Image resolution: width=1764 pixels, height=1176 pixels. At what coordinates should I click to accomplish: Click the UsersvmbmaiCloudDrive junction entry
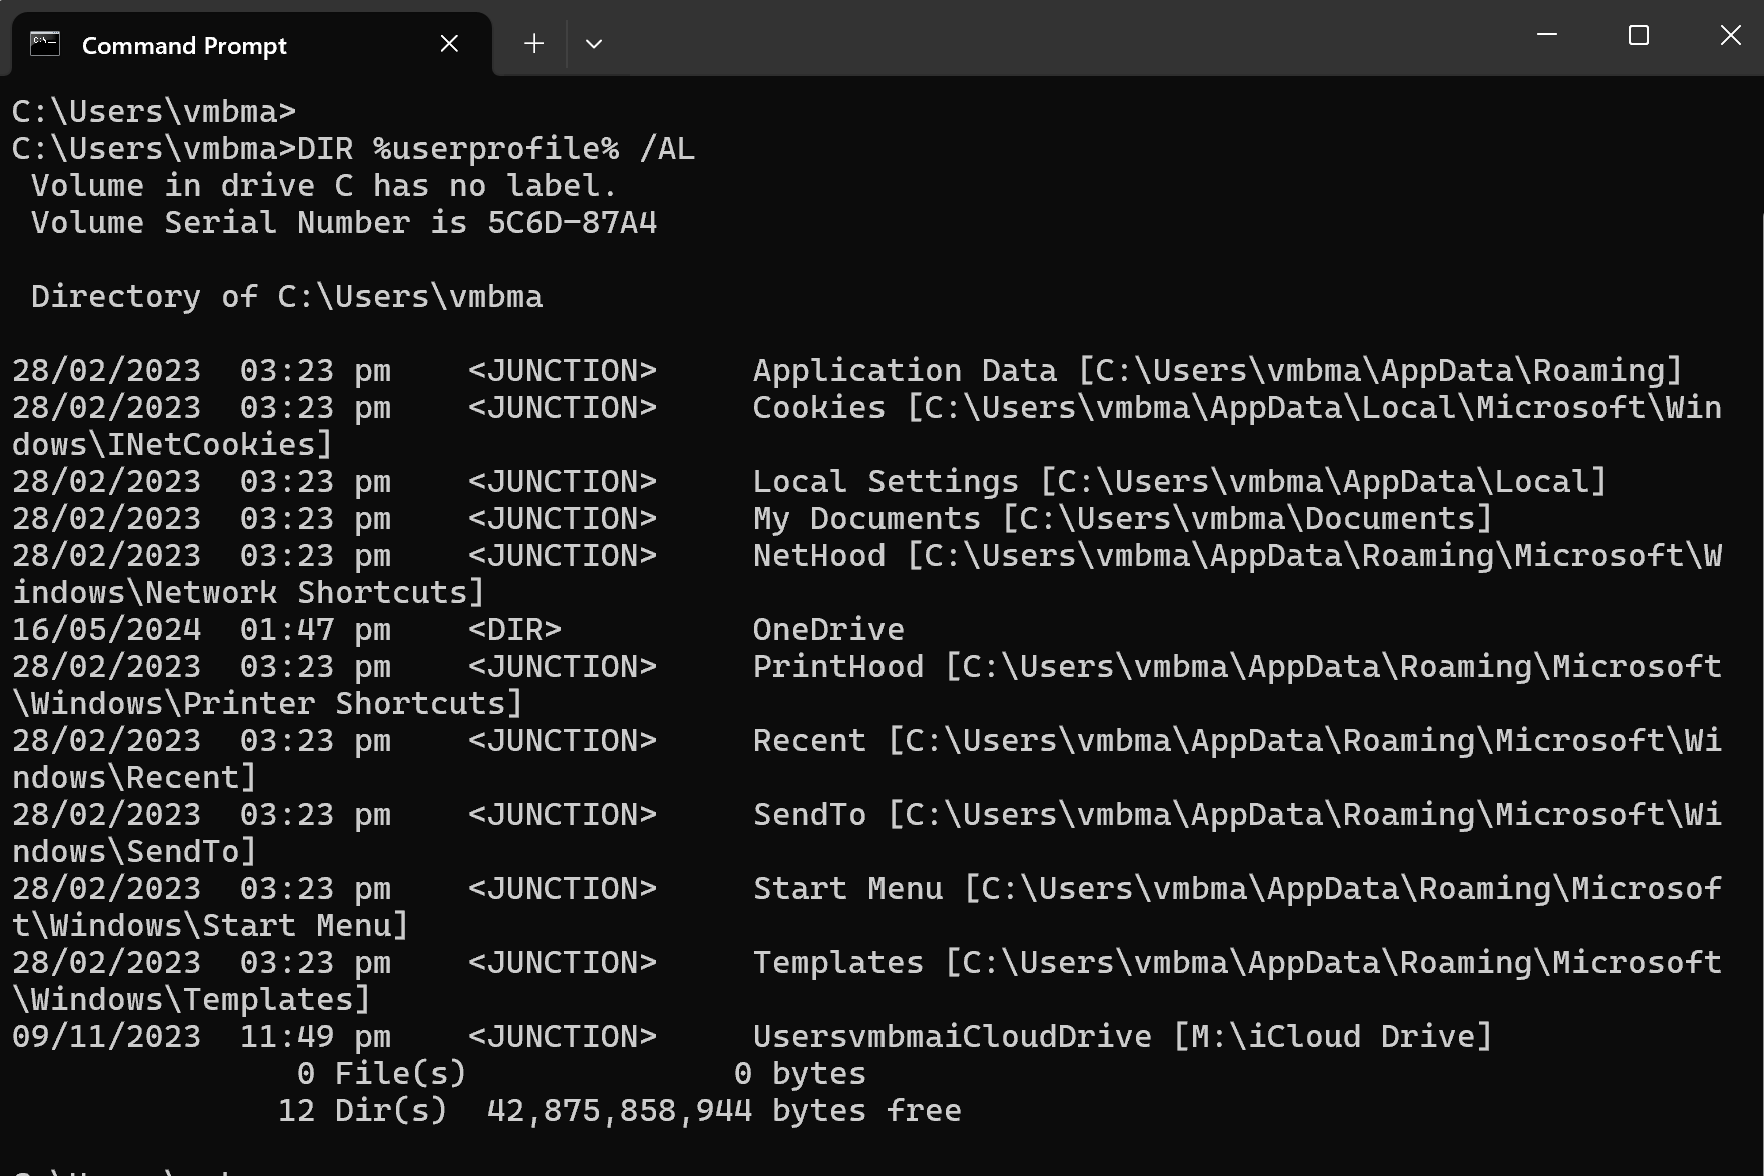click(951, 1037)
